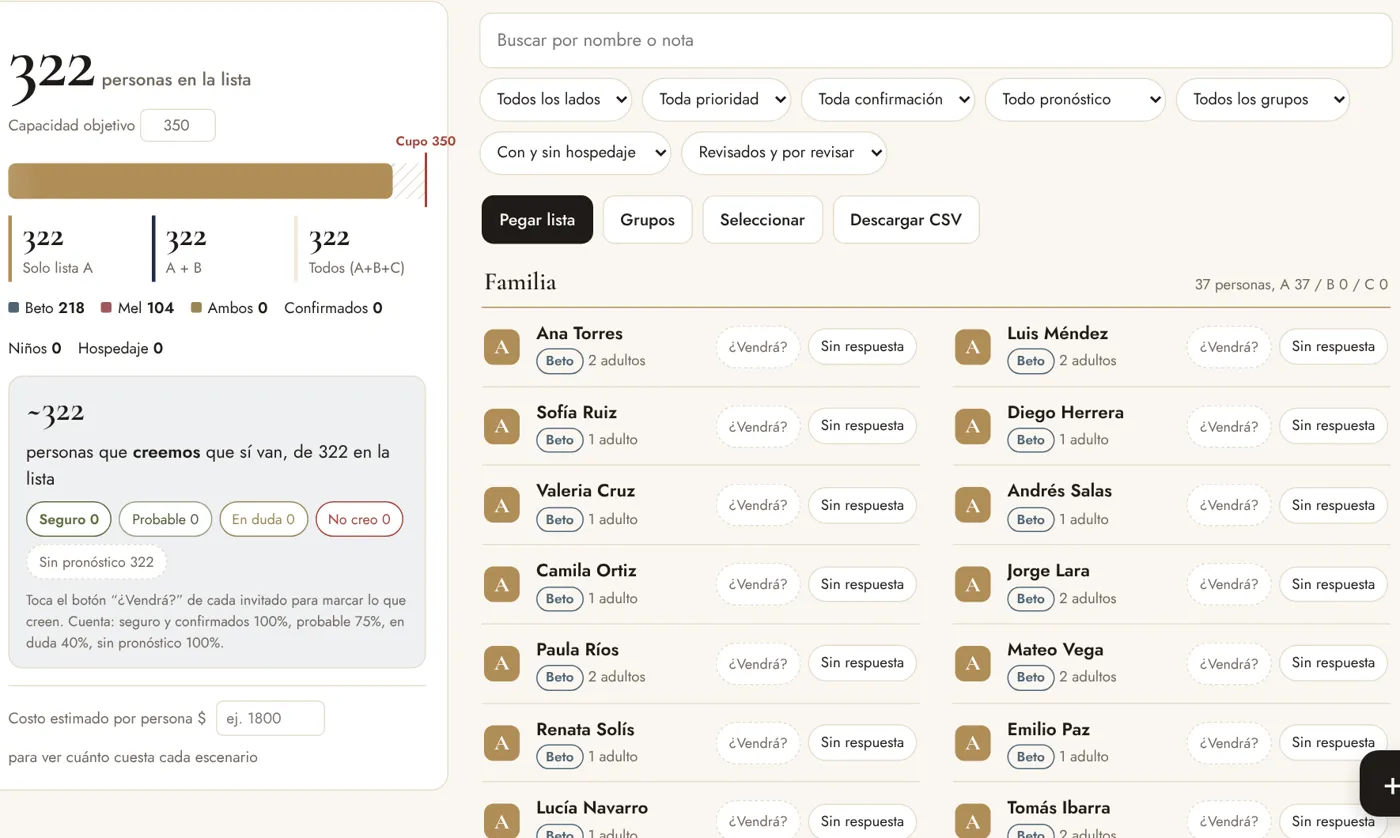Click the A priority badge beside Paula Ríos
Image resolution: width=1400 pixels, height=838 pixels.
(x=502, y=663)
